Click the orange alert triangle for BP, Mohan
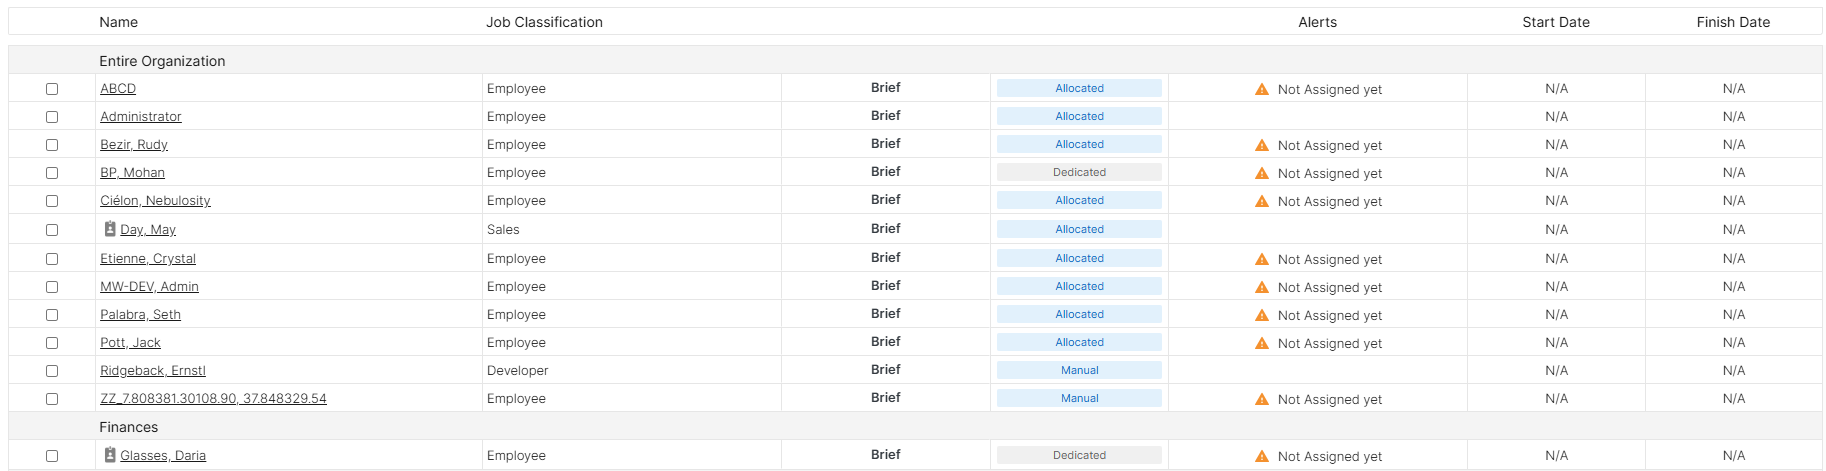1826x471 pixels. pos(1262,173)
